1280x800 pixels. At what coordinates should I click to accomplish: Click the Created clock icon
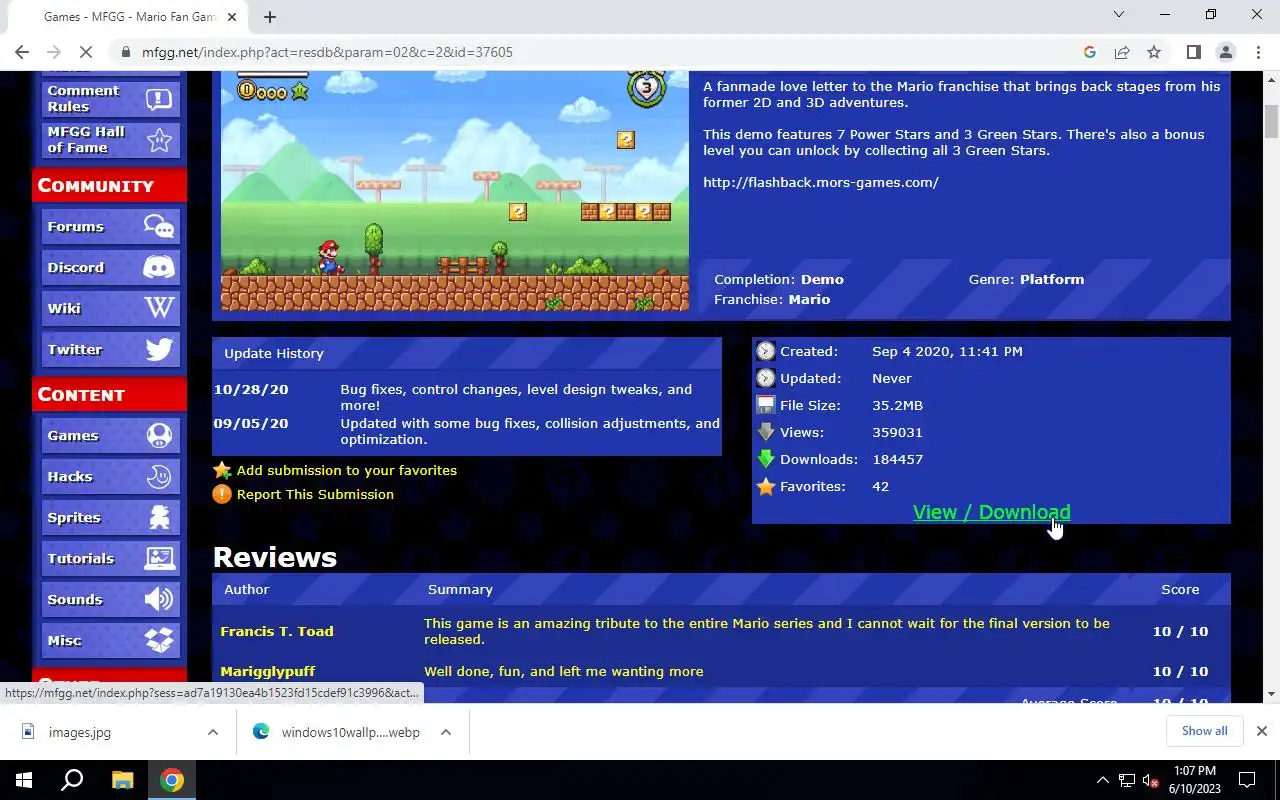tap(766, 351)
